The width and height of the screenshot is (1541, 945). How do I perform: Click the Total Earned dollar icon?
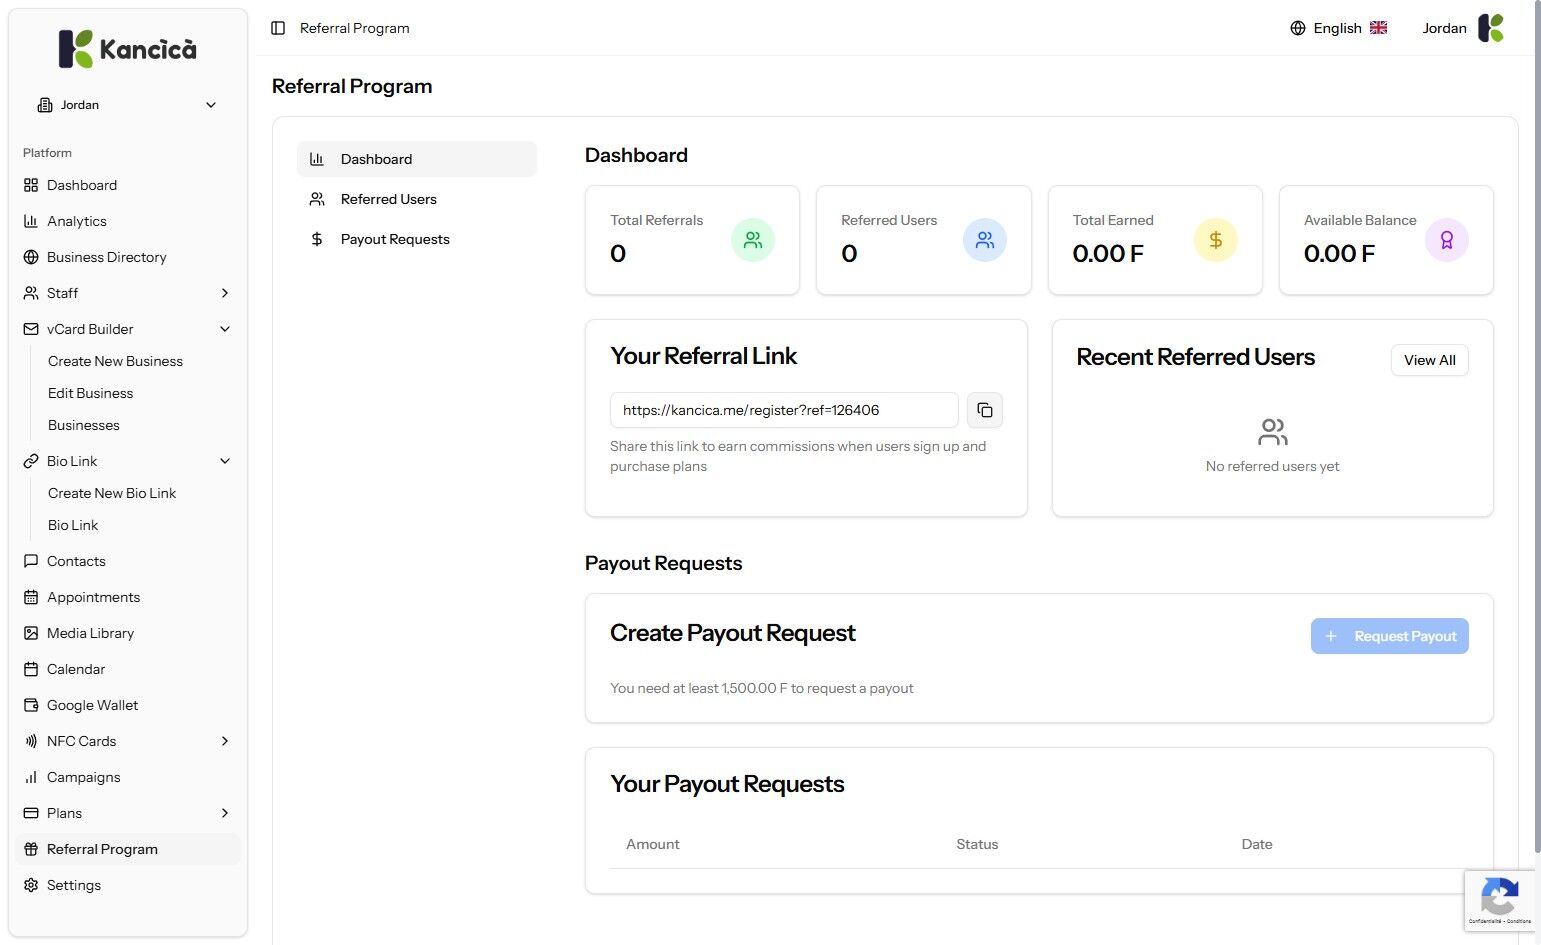click(x=1215, y=240)
